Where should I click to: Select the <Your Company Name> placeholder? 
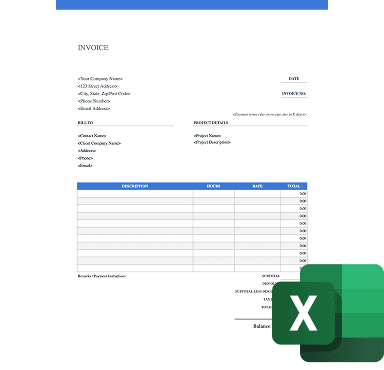click(100, 79)
